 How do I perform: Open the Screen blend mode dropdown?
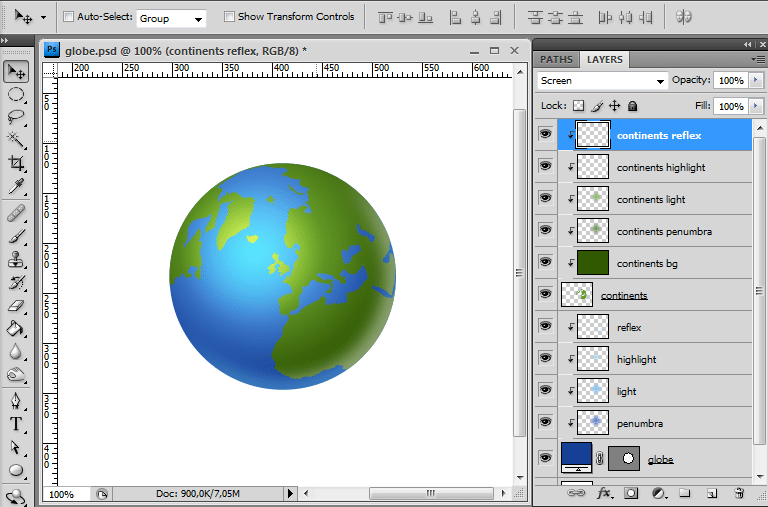click(602, 81)
